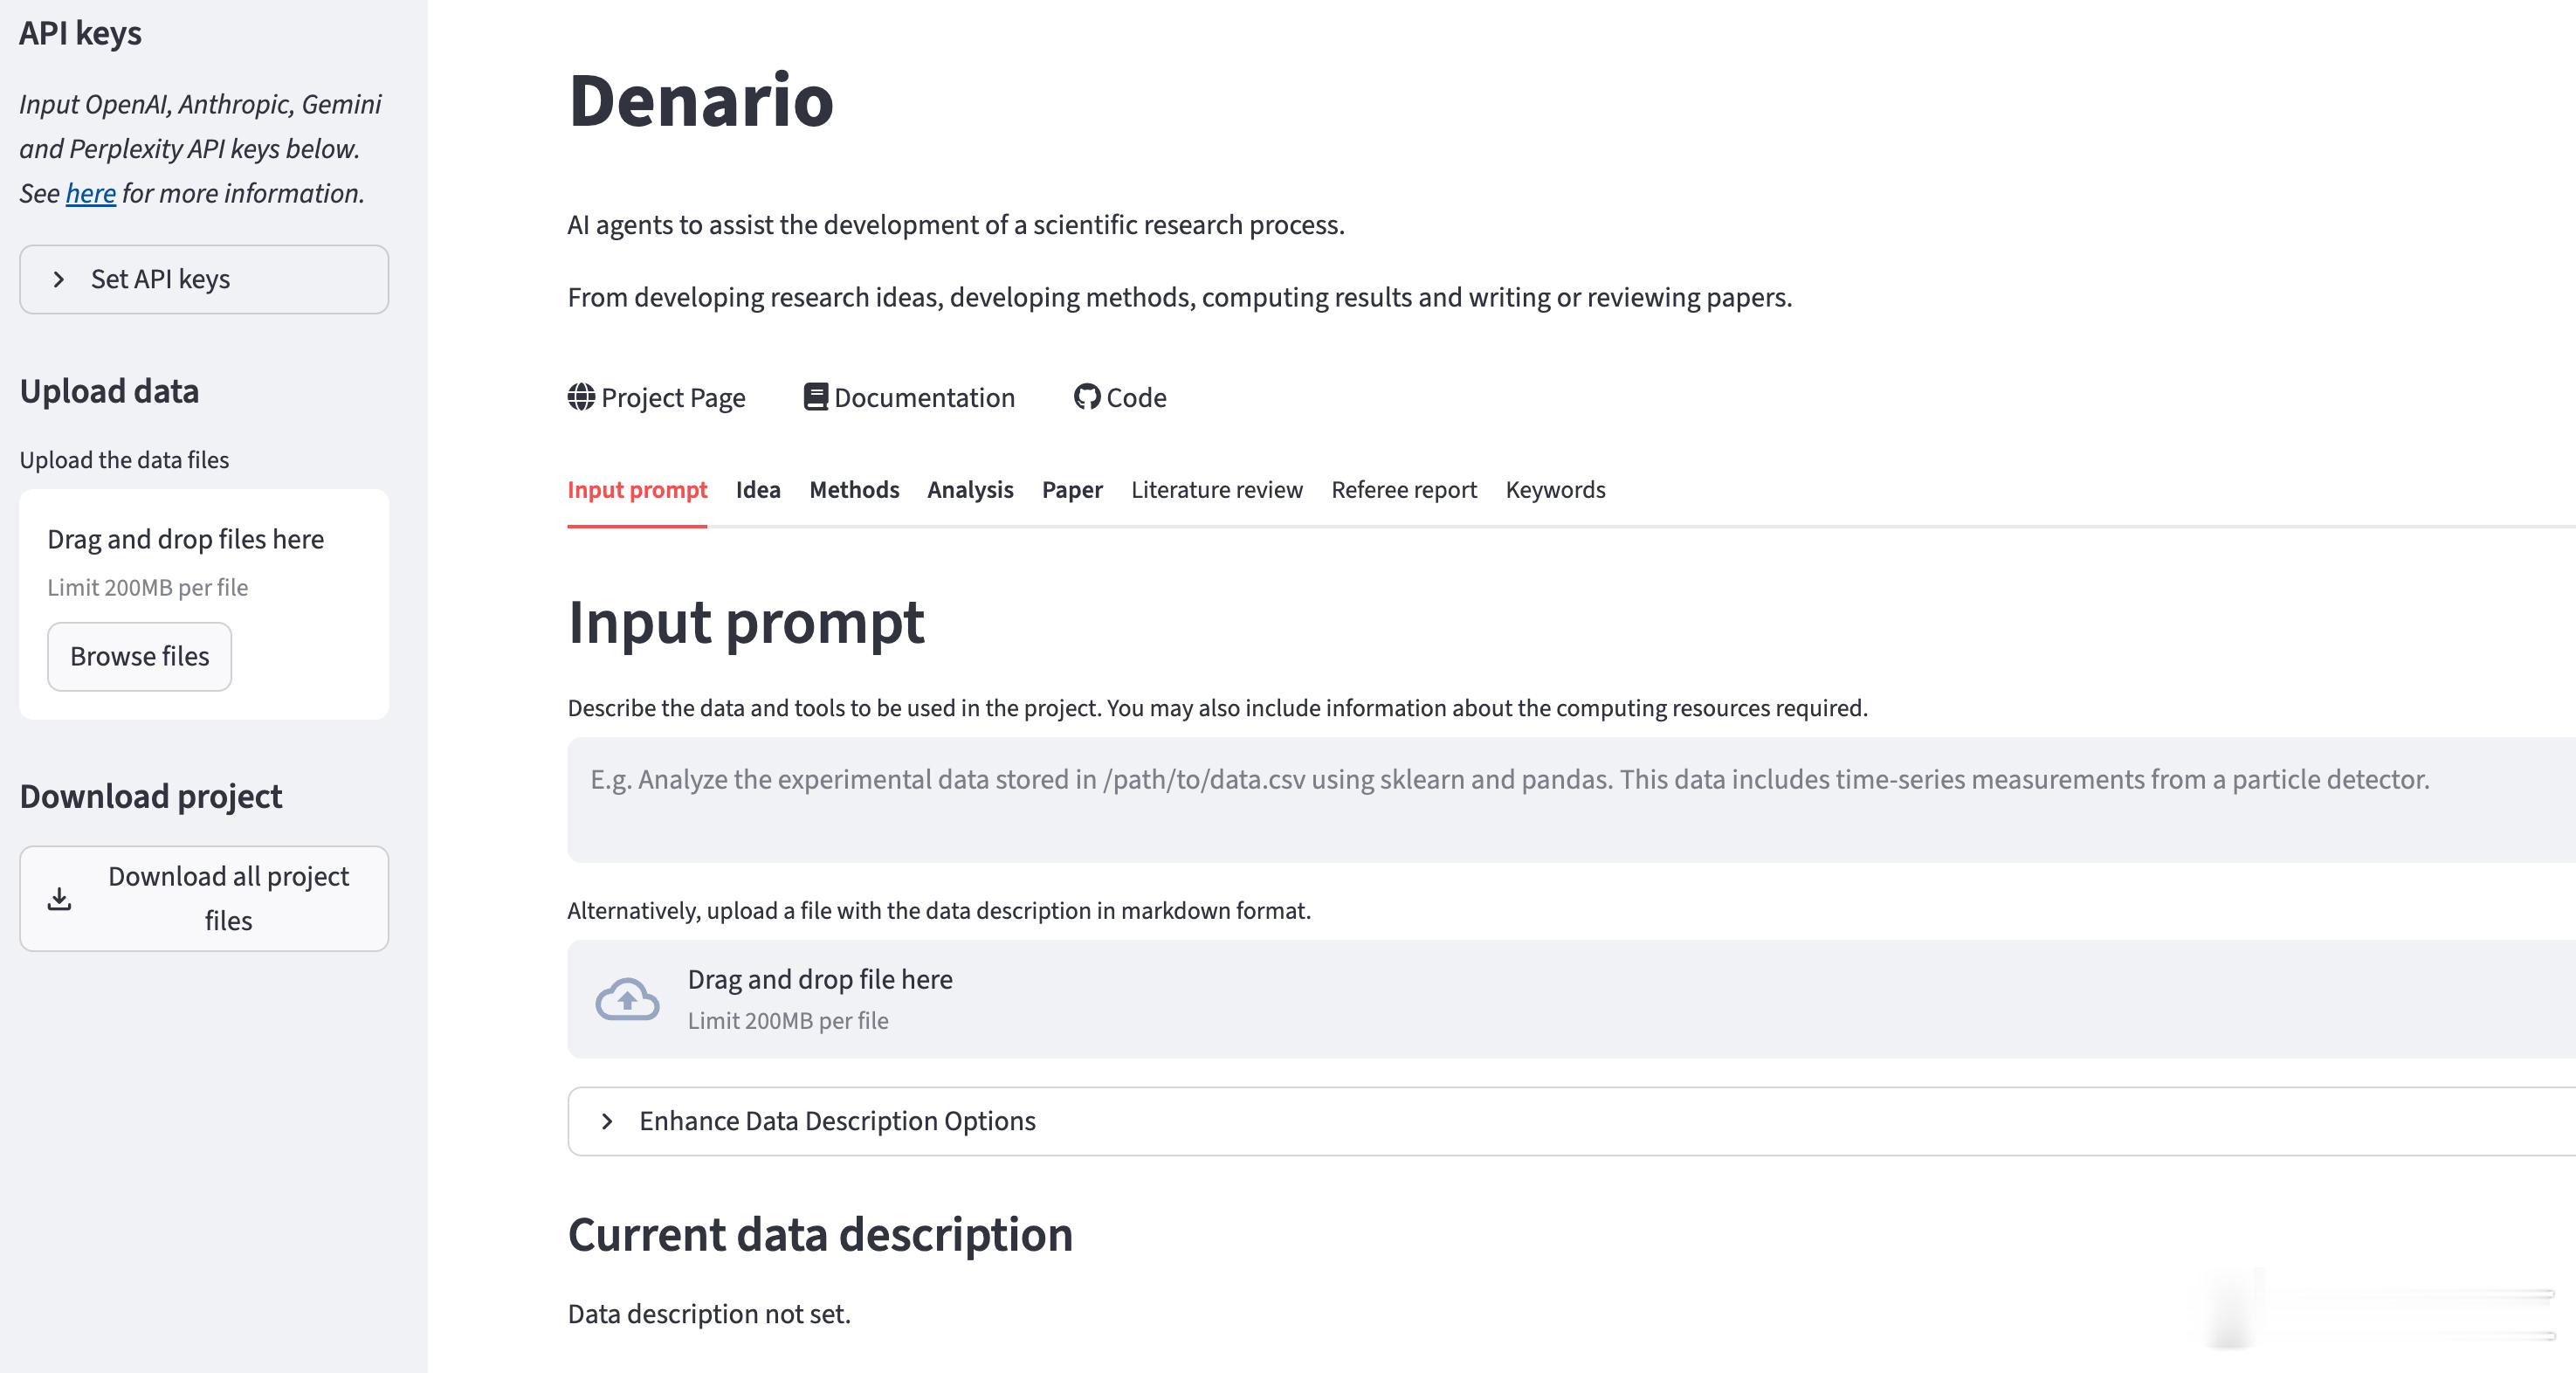This screenshot has width=2576, height=1373.
Task: Follow the 'here' API keys link
Action: [x=91, y=193]
